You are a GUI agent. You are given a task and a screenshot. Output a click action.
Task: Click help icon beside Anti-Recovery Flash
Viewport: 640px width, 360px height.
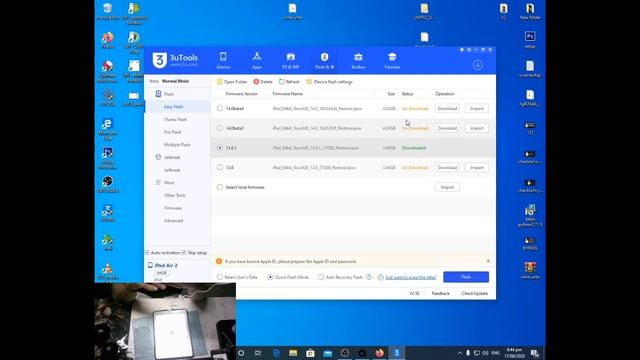[369, 277]
